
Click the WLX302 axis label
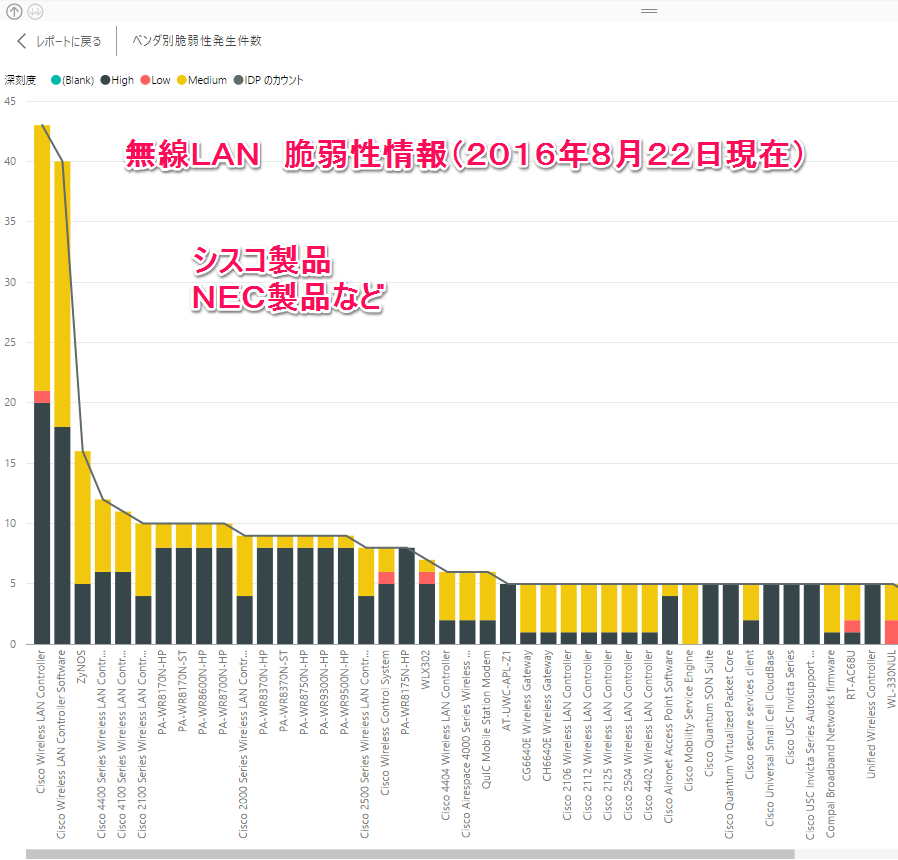click(x=426, y=669)
